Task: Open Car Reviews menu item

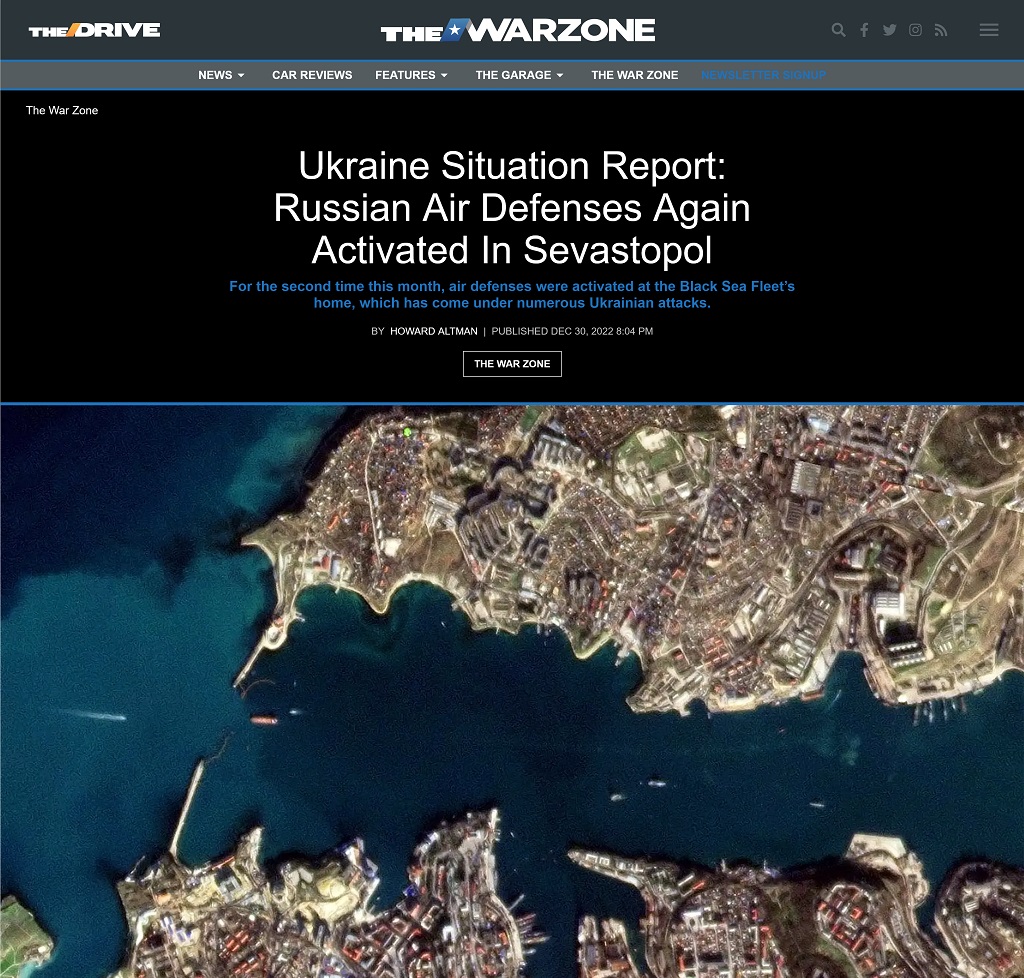Action: 312,75
